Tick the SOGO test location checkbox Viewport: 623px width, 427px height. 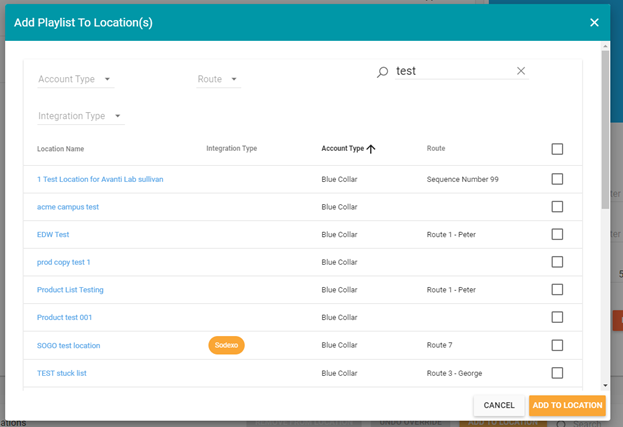pyautogui.click(x=557, y=345)
